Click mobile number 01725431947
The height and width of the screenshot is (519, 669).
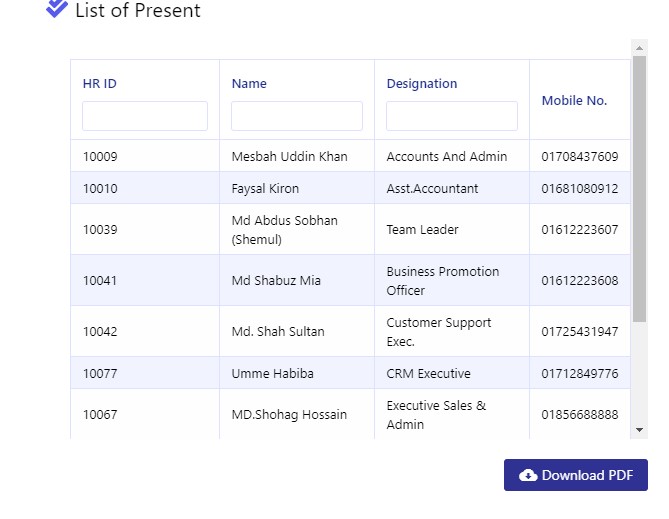tap(579, 332)
